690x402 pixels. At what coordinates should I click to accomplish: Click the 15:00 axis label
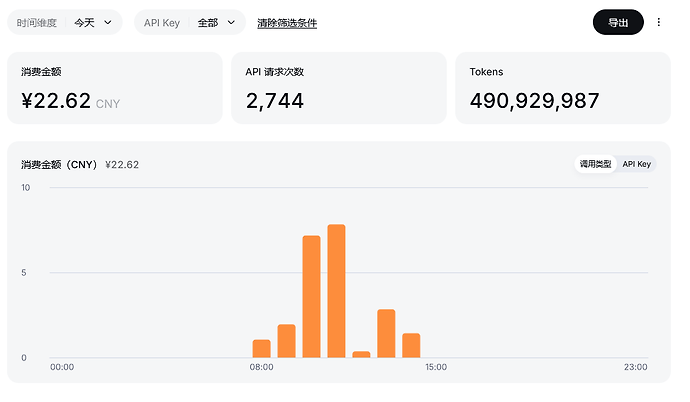436,367
